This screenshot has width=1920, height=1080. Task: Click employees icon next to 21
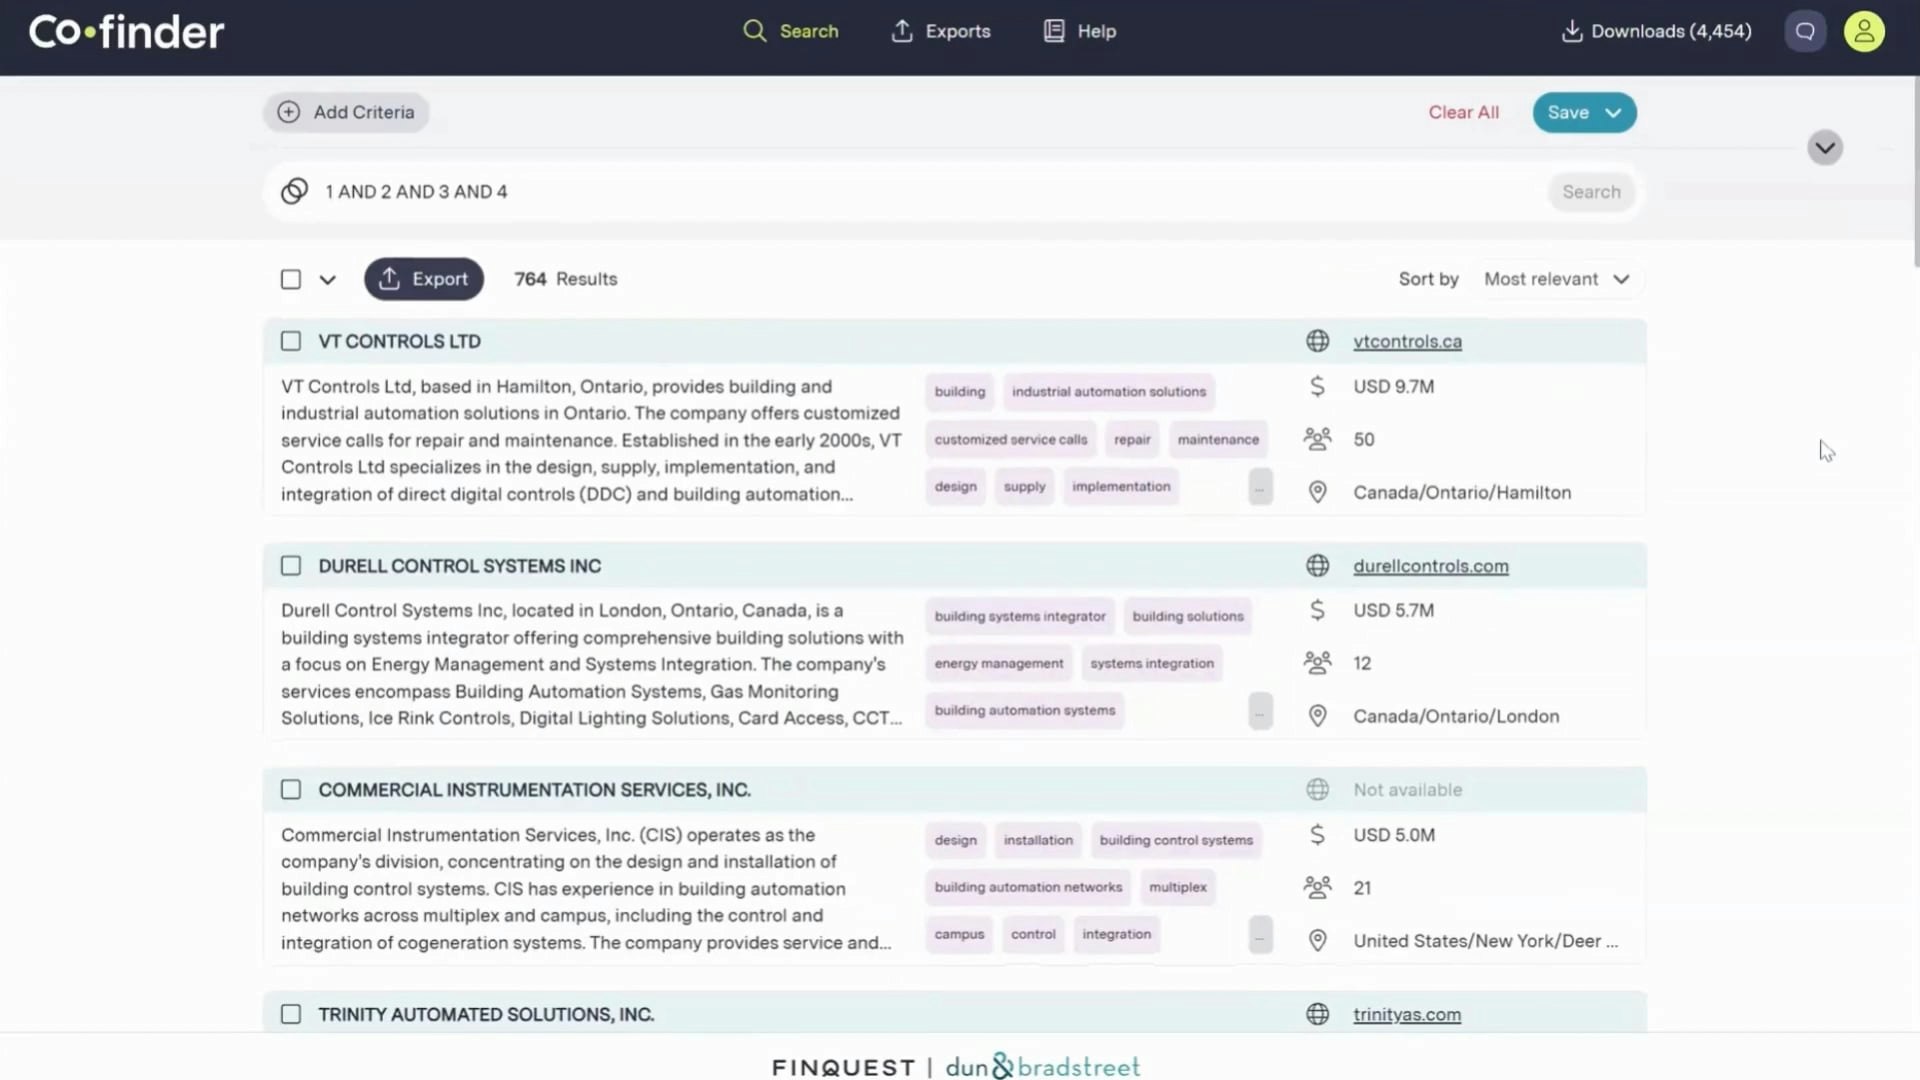coord(1318,888)
